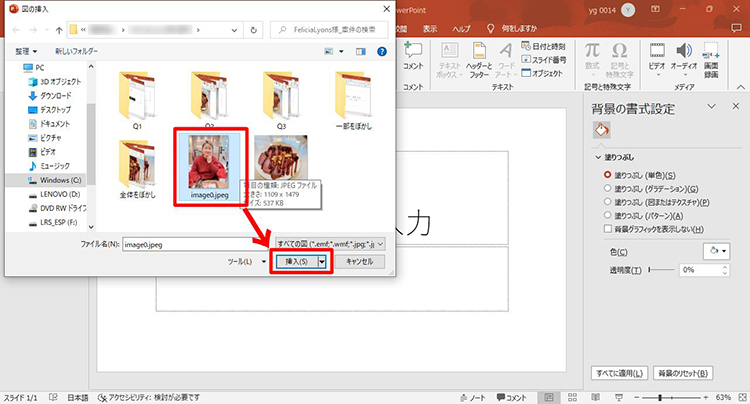Expand the Insert button dropdown arrow
The height and width of the screenshot is (404, 750).
coord(323,261)
